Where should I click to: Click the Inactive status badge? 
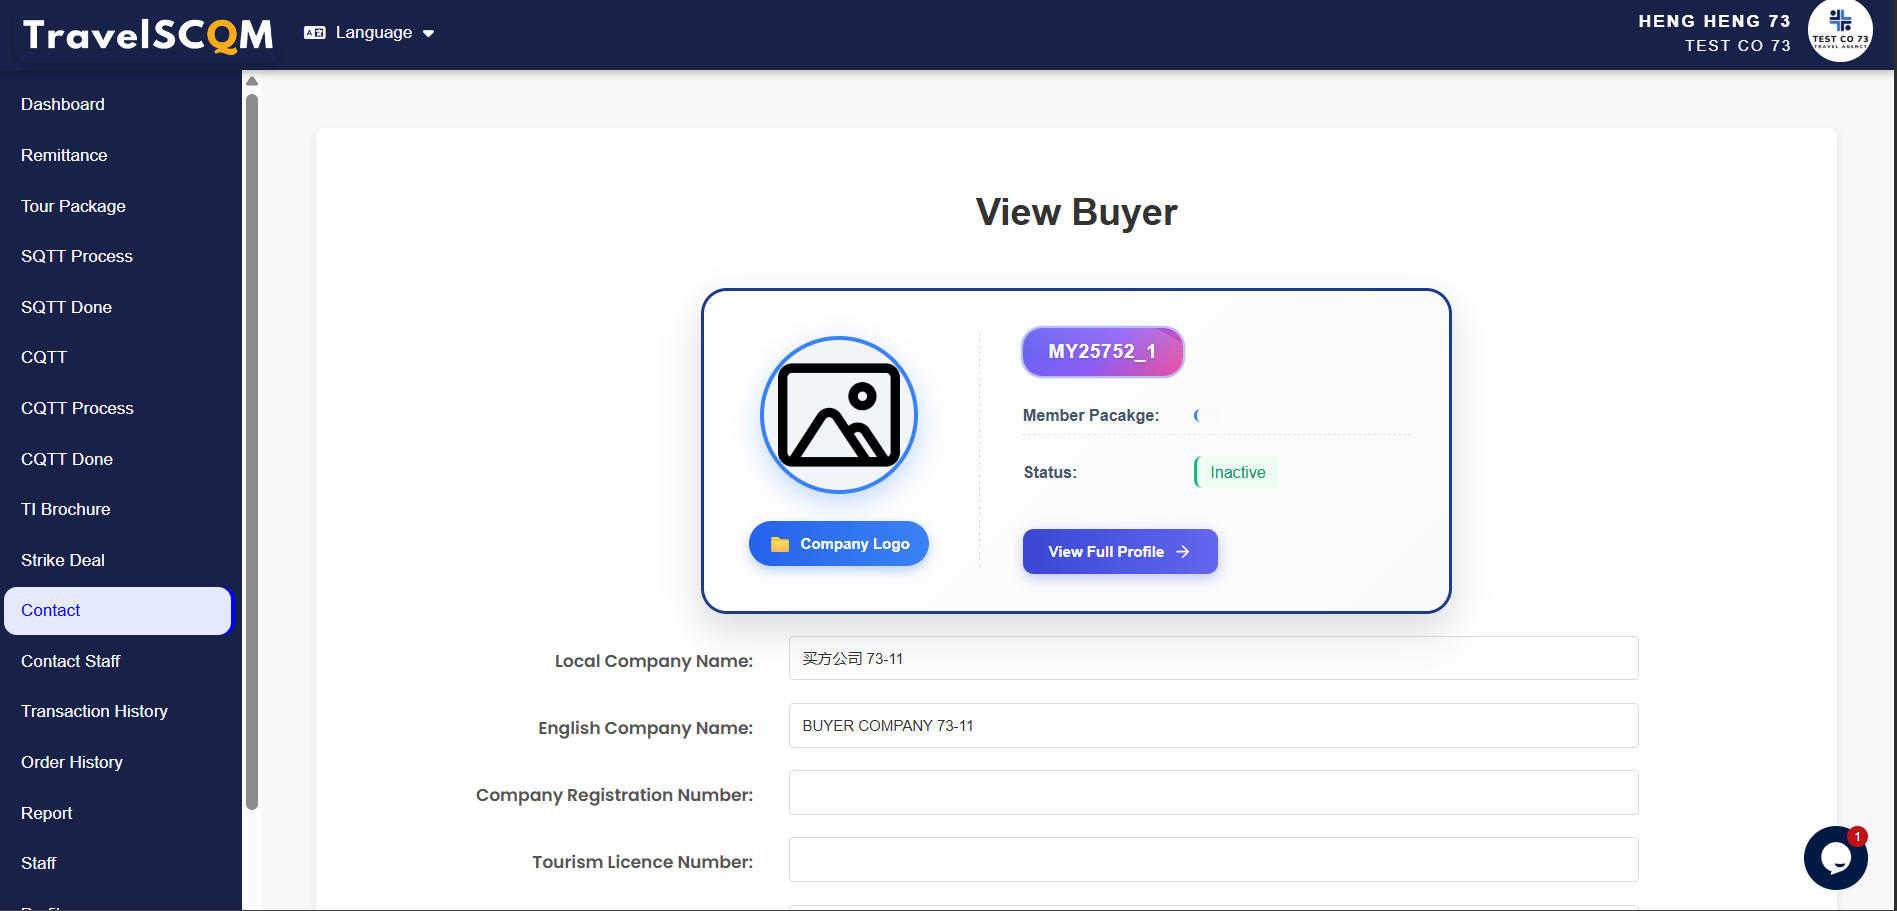(x=1237, y=472)
